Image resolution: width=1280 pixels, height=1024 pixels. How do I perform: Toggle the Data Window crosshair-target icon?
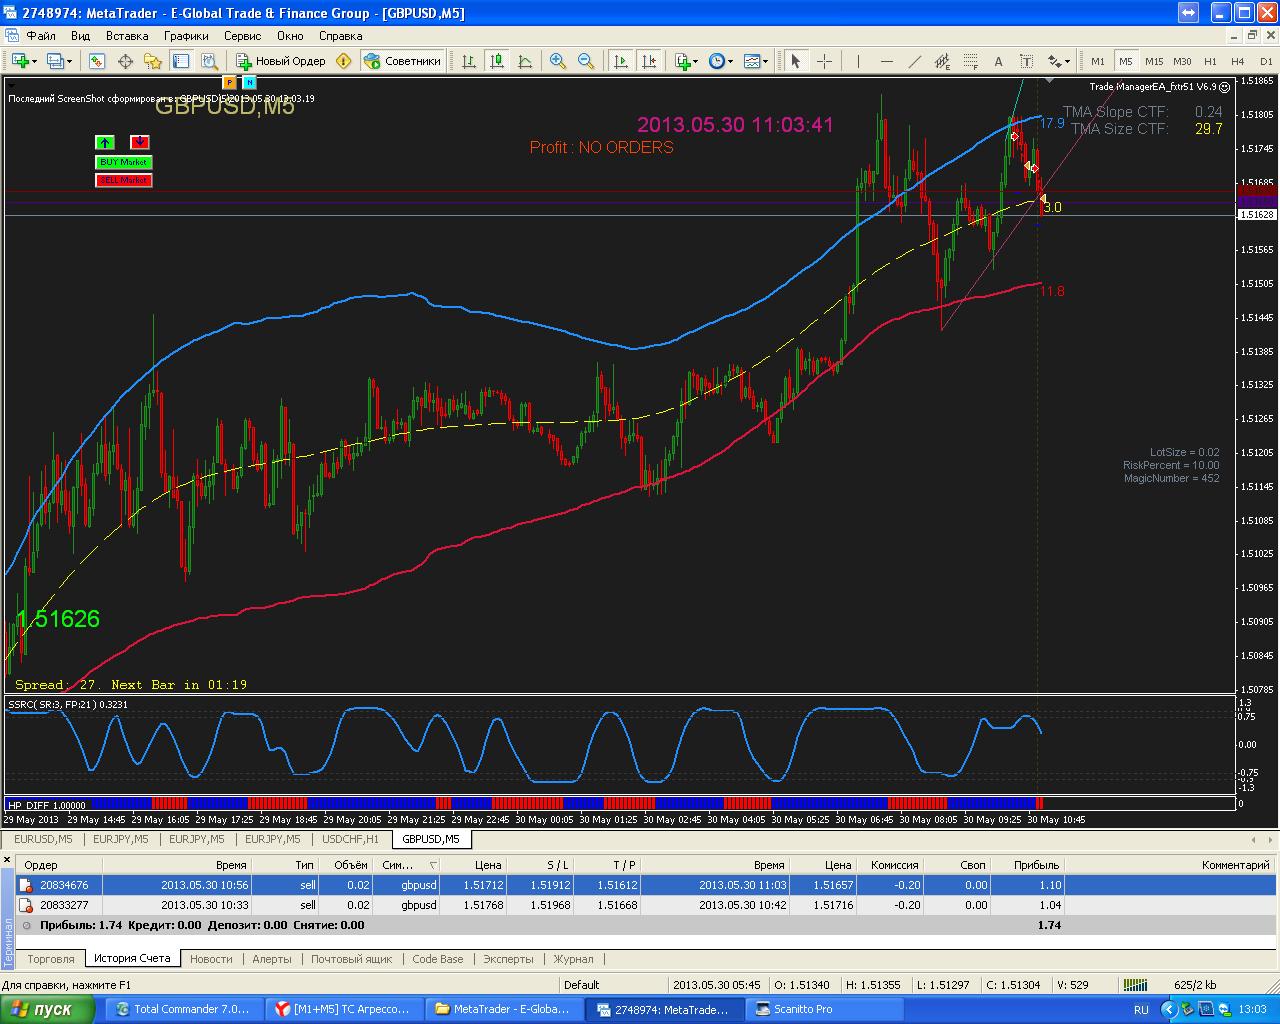click(x=125, y=61)
